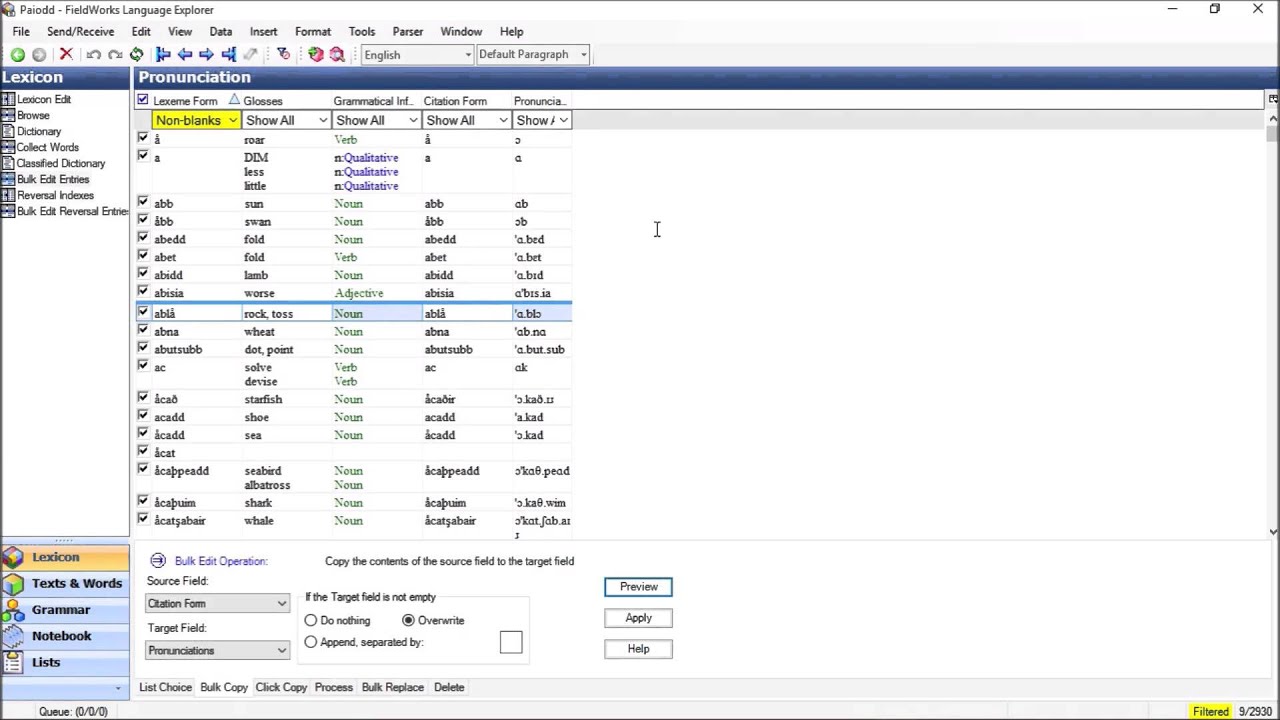Open the Source Field Citation Form dropdown
Screen dimensions: 1280x720
[x=217, y=604]
